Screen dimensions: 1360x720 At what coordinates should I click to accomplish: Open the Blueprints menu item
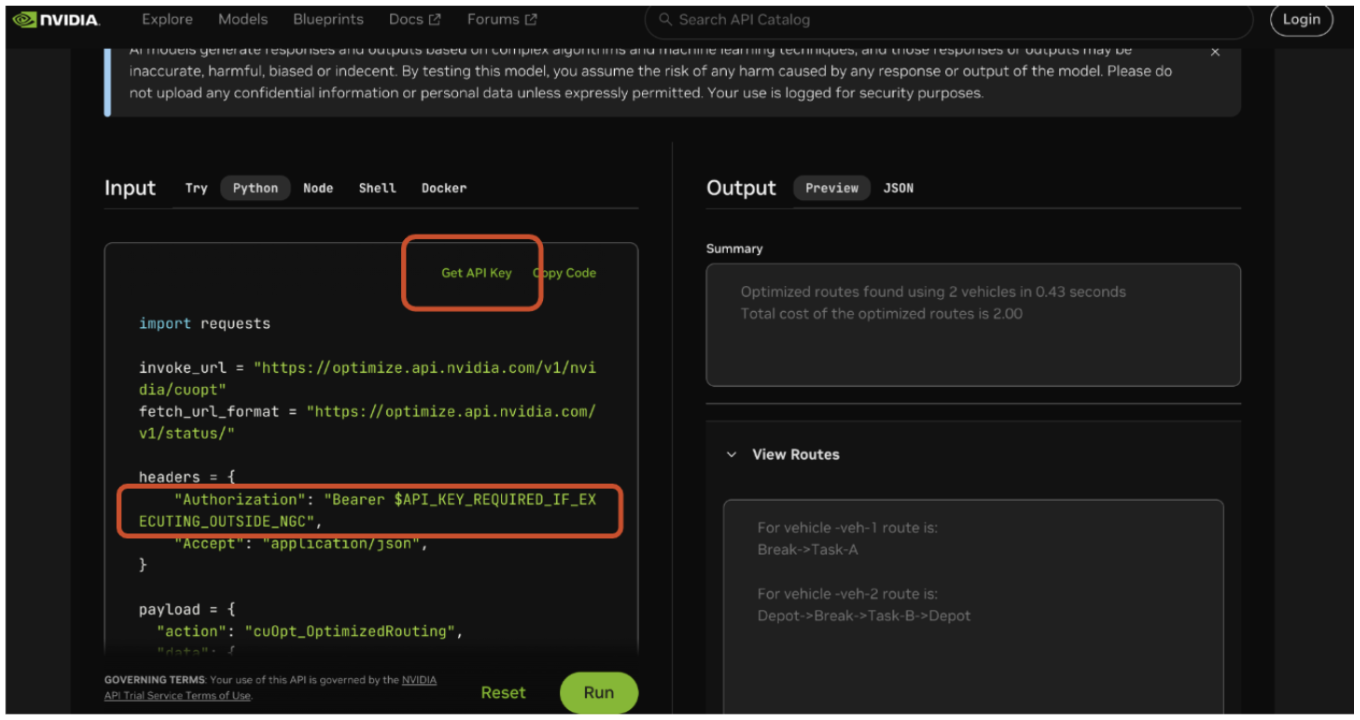[328, 19]
